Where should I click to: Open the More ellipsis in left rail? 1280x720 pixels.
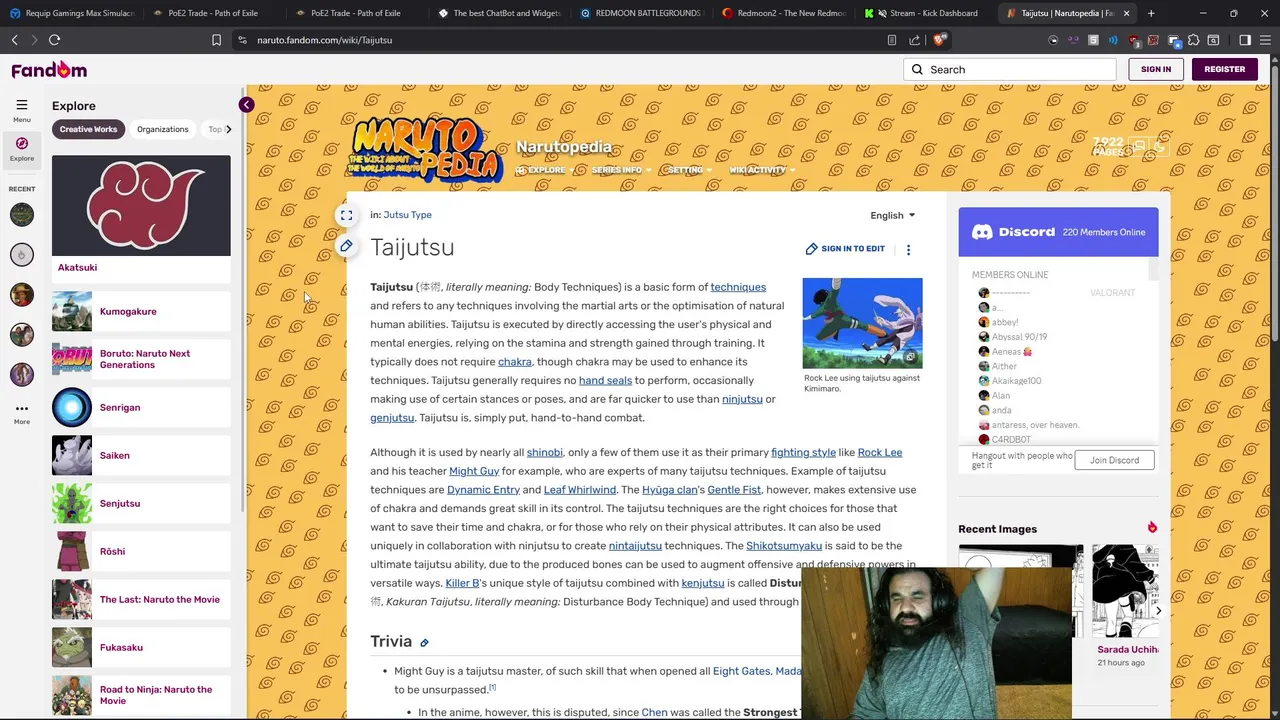click(21, 408)
